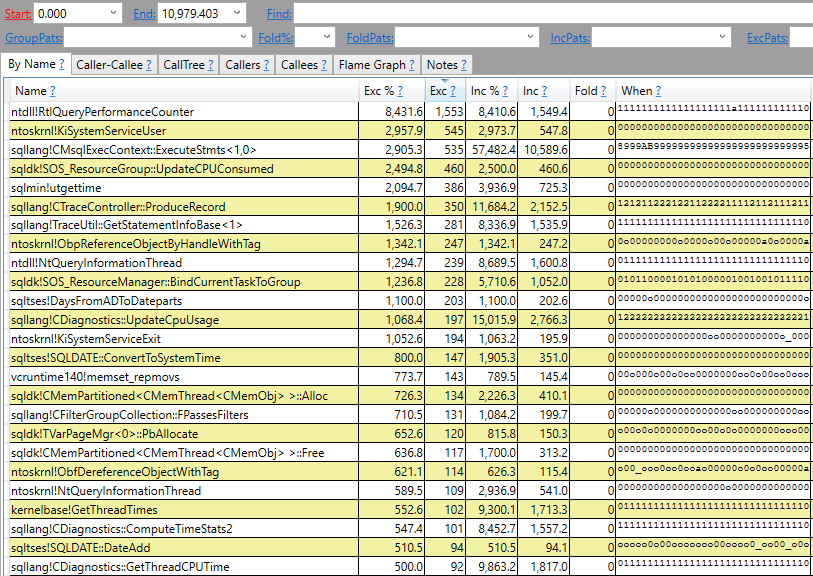Click the Fold% link

pos(276,38)
